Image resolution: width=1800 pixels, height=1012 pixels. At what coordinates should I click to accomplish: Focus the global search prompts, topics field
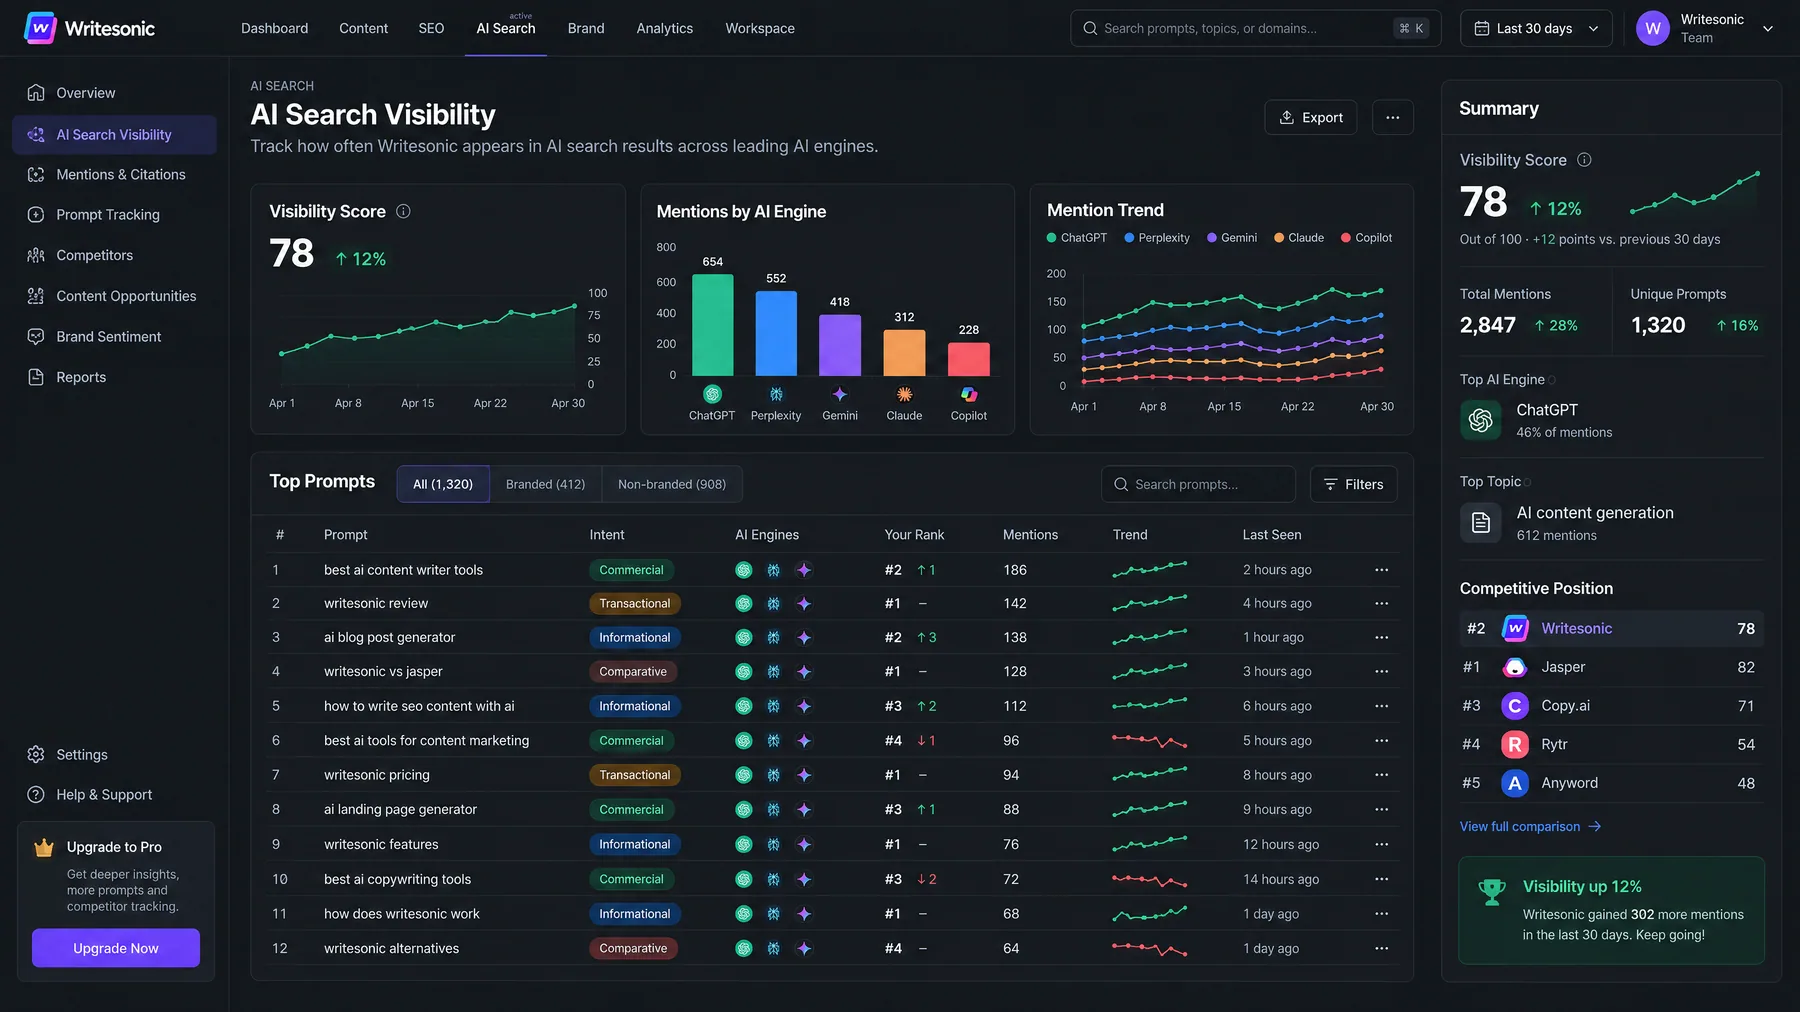(1256, 28)
